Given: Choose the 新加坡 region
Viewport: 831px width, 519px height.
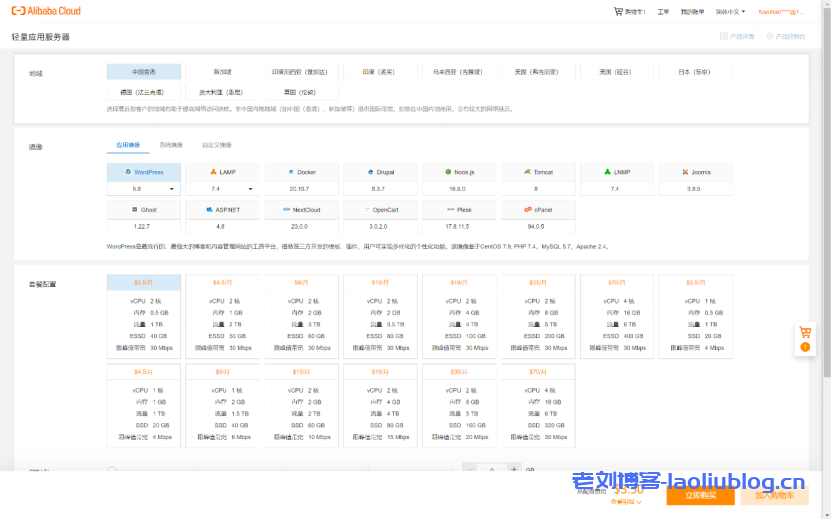Looking at the screenshot, I should [223, 72].
